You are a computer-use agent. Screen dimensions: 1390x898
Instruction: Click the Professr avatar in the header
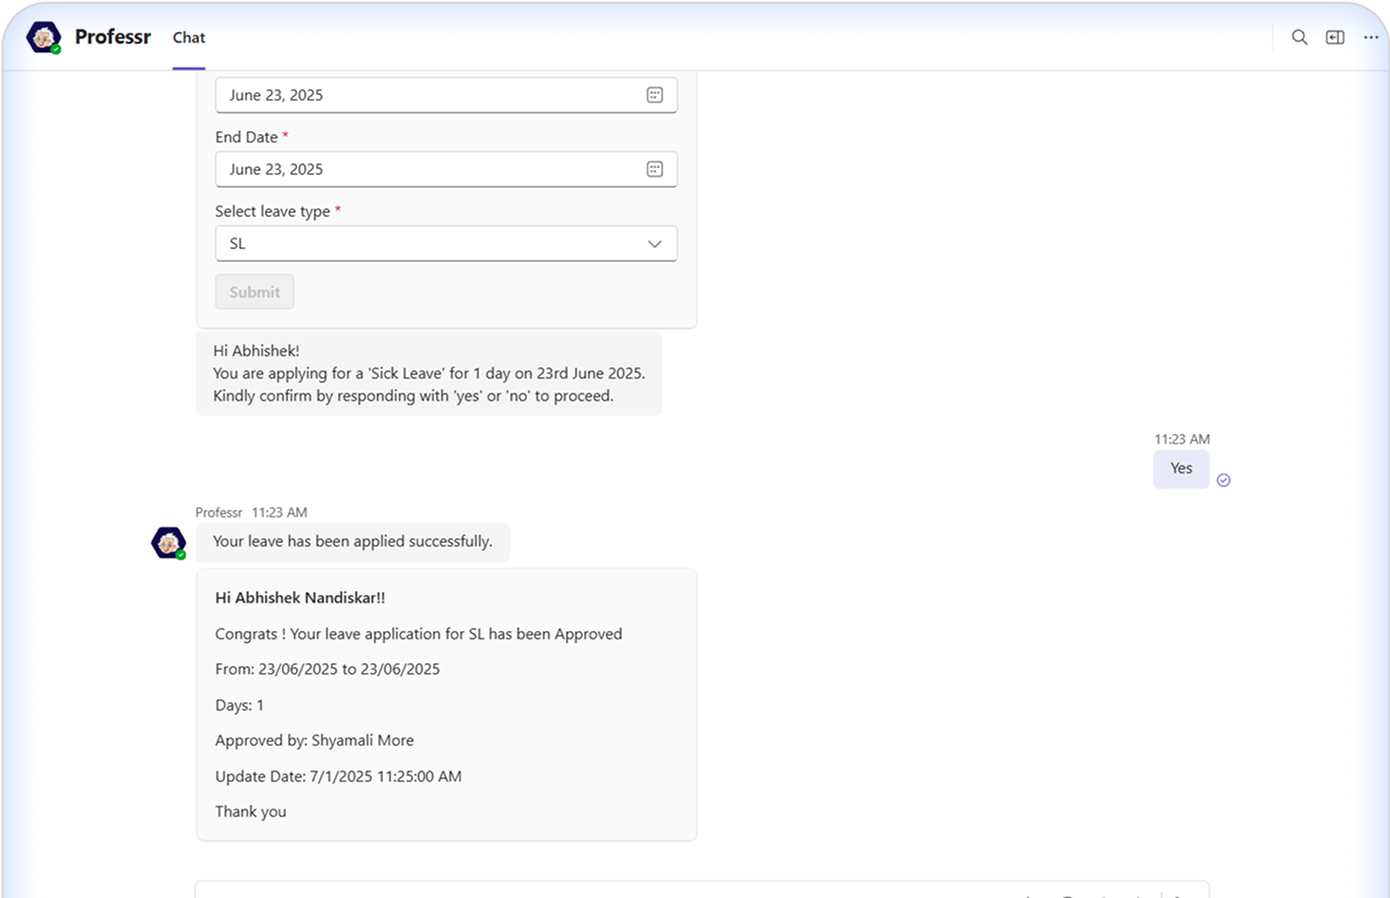coord(44,38)
